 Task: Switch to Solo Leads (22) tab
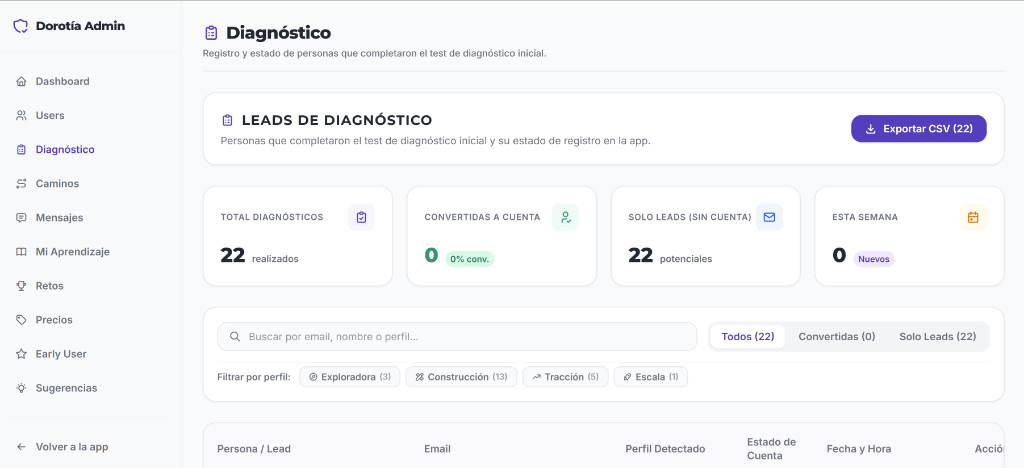tap(938, 337)
